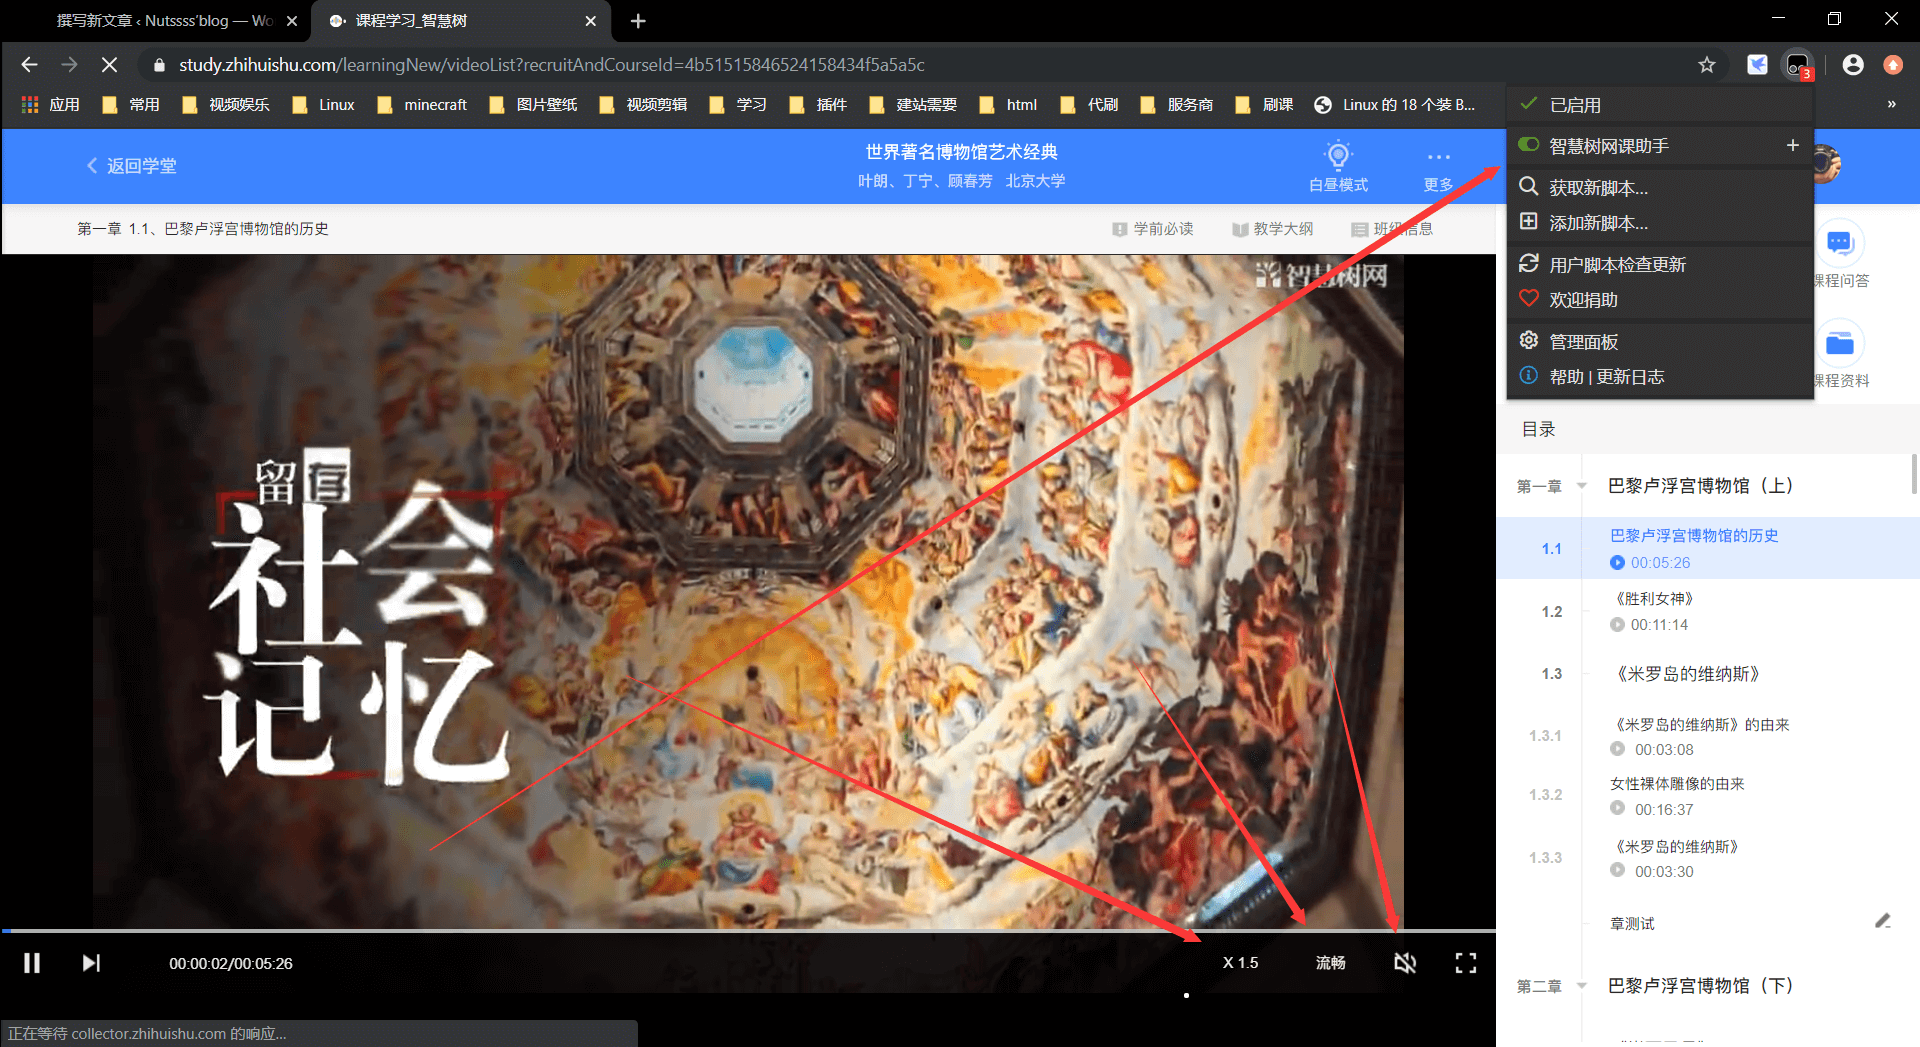
Task: Click the video frame
Action: point(748,590)
